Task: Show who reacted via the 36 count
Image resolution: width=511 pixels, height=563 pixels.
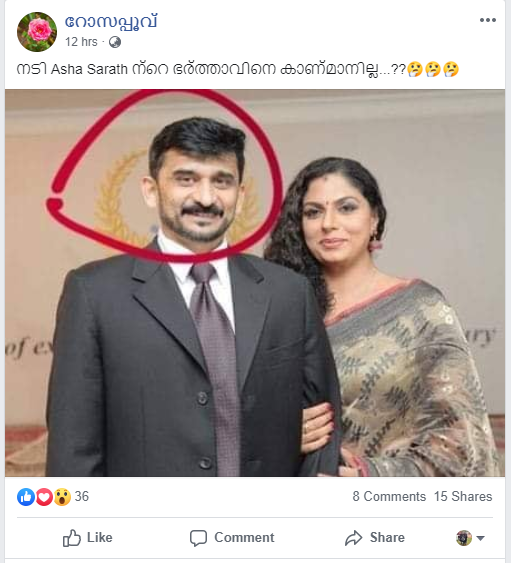Action: pos(82,497)
